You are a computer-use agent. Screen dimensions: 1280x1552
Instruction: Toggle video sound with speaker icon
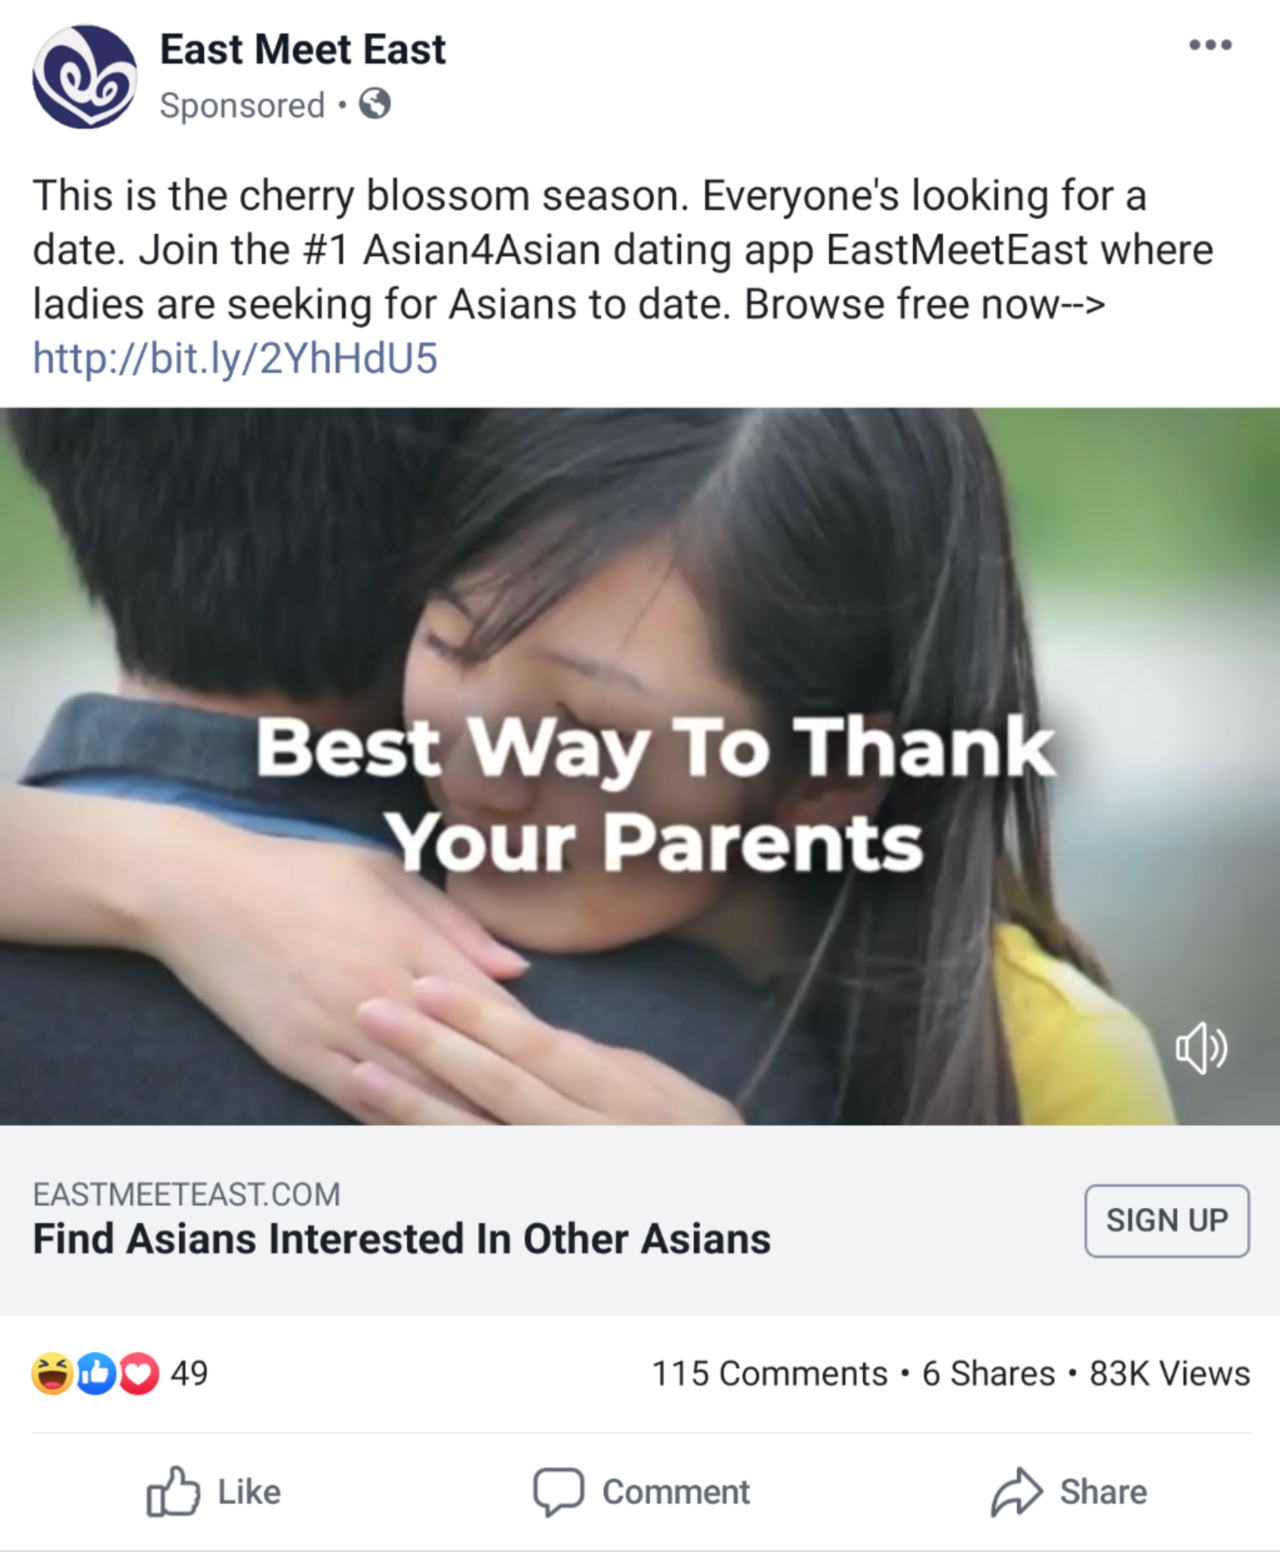pyautogui.click(x=1201, y=1048)
